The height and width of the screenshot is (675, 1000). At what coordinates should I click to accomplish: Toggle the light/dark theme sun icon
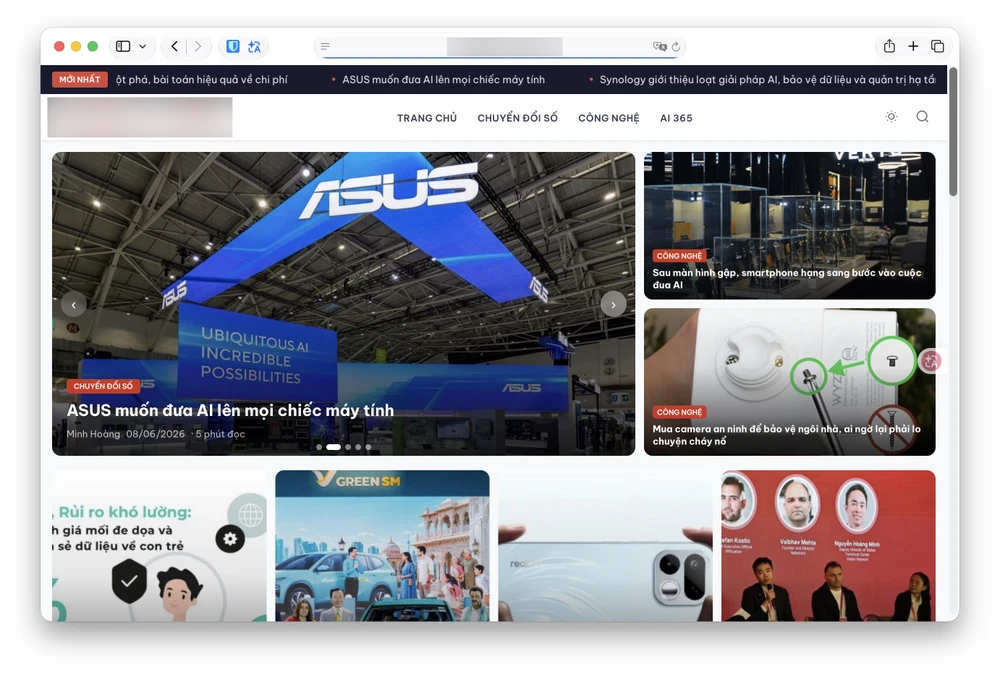(x=892, y=117)
